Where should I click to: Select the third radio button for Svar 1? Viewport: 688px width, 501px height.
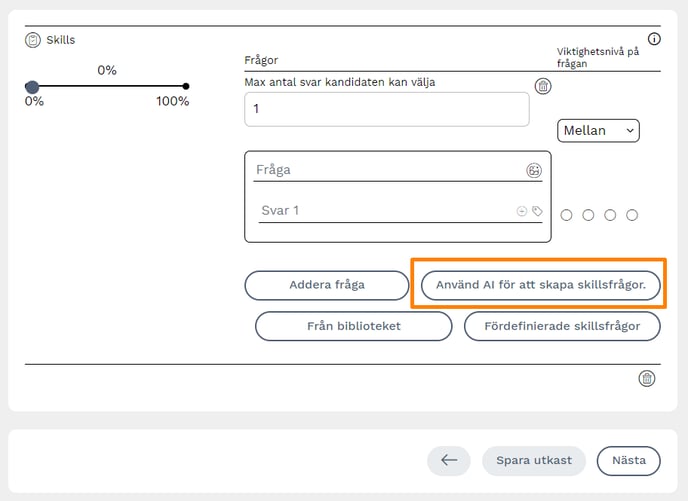point(610,215)
